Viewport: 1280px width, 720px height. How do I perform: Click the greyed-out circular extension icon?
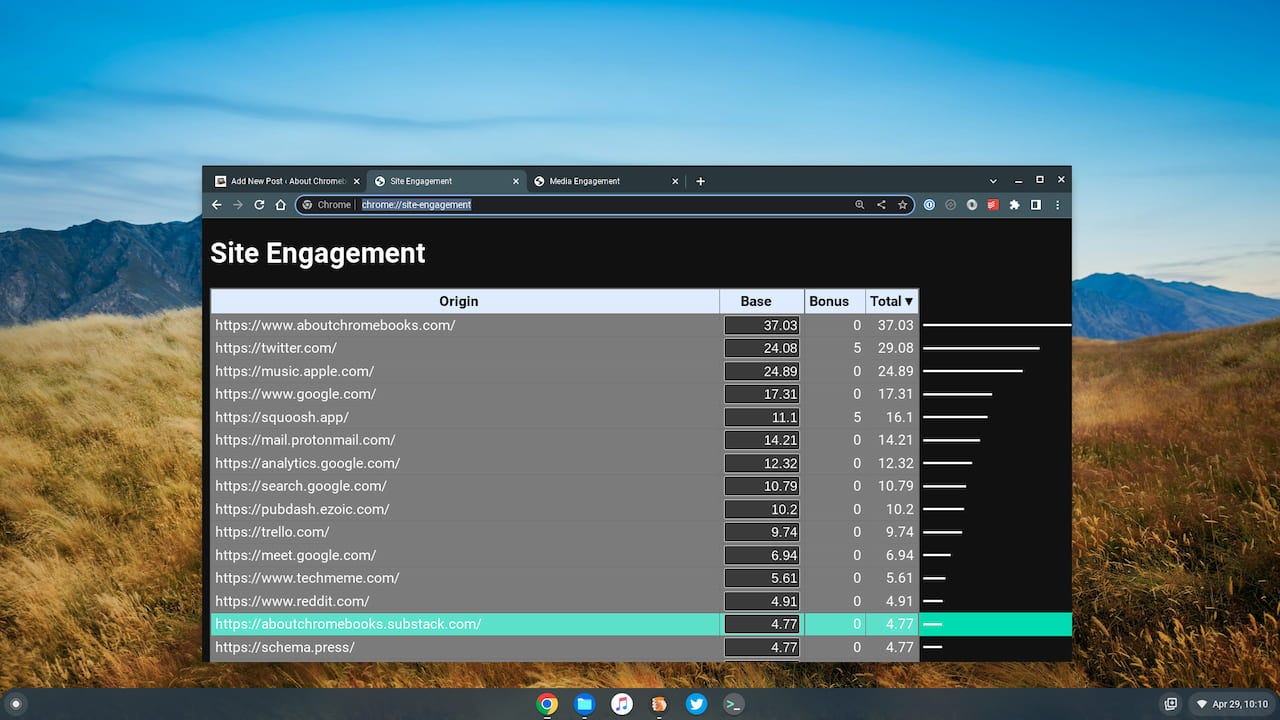pos(950,205)
